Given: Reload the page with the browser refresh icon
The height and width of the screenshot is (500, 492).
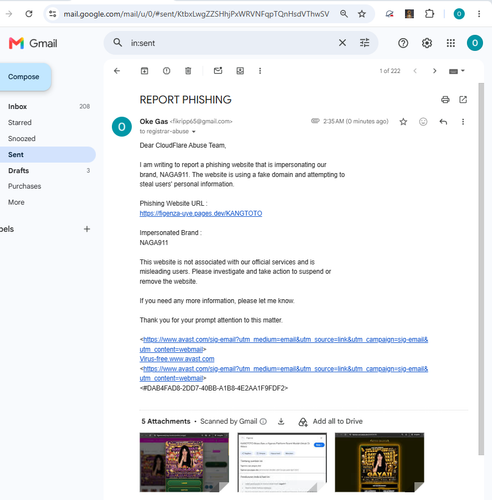Looking at the screenshot, I should tap(29, 14).
